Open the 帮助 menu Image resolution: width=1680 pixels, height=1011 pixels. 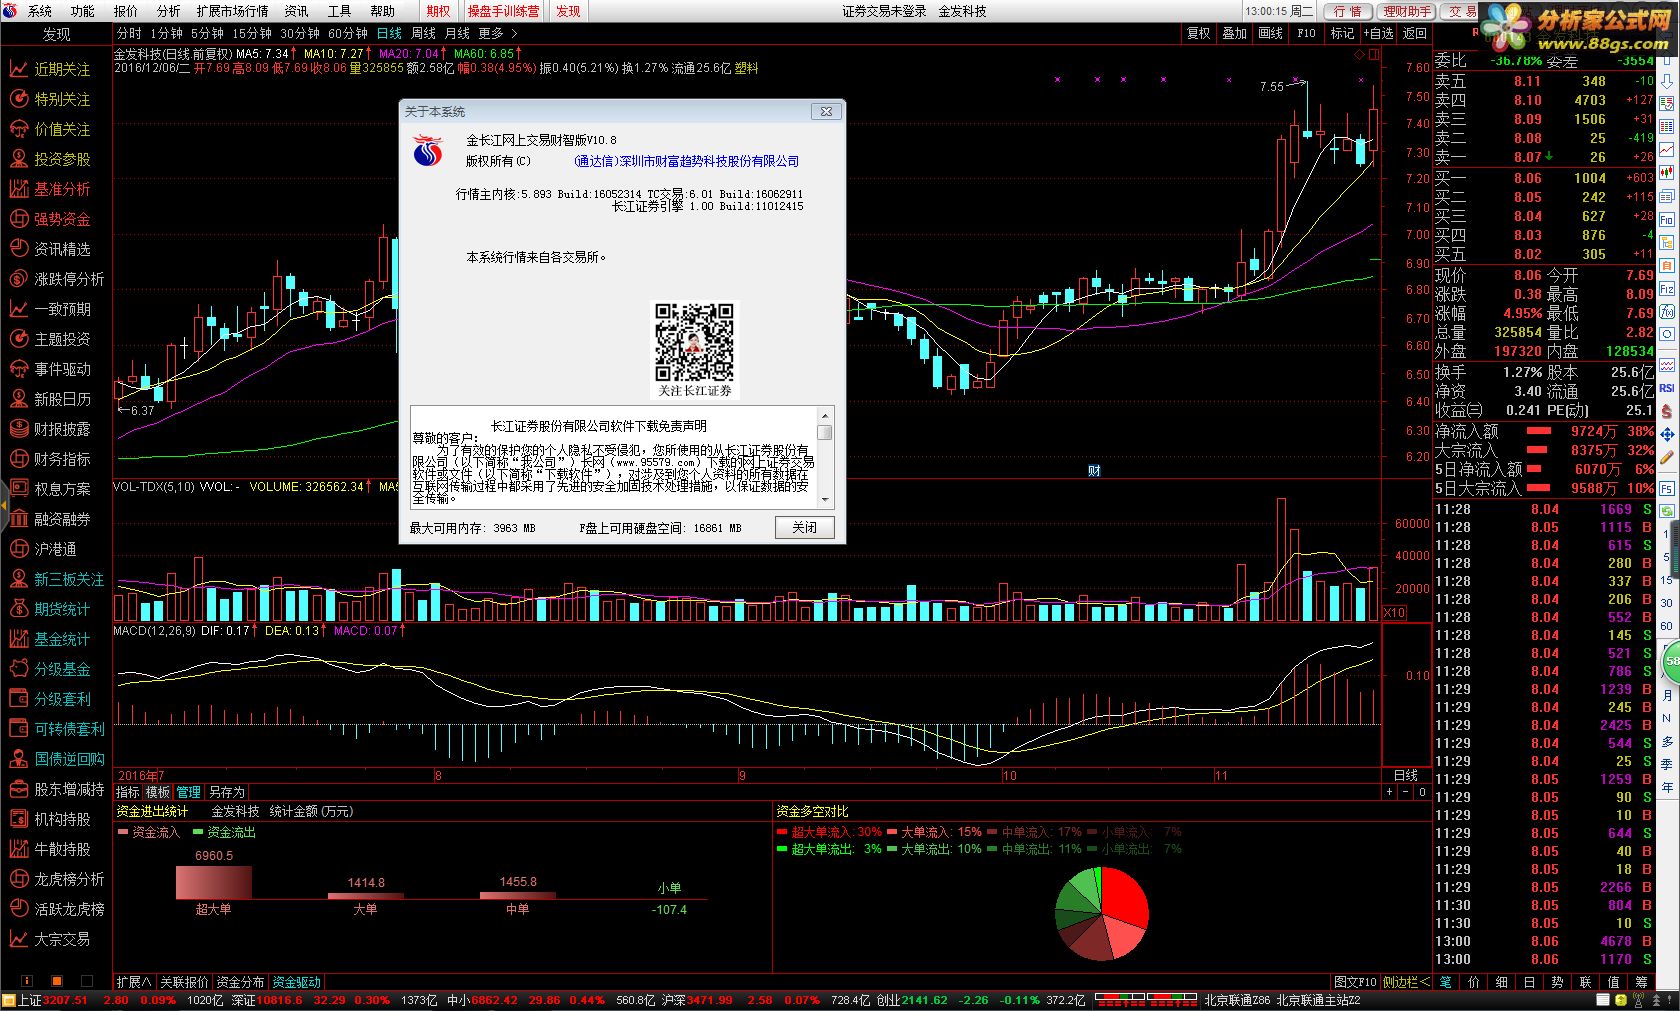(383, 11)
